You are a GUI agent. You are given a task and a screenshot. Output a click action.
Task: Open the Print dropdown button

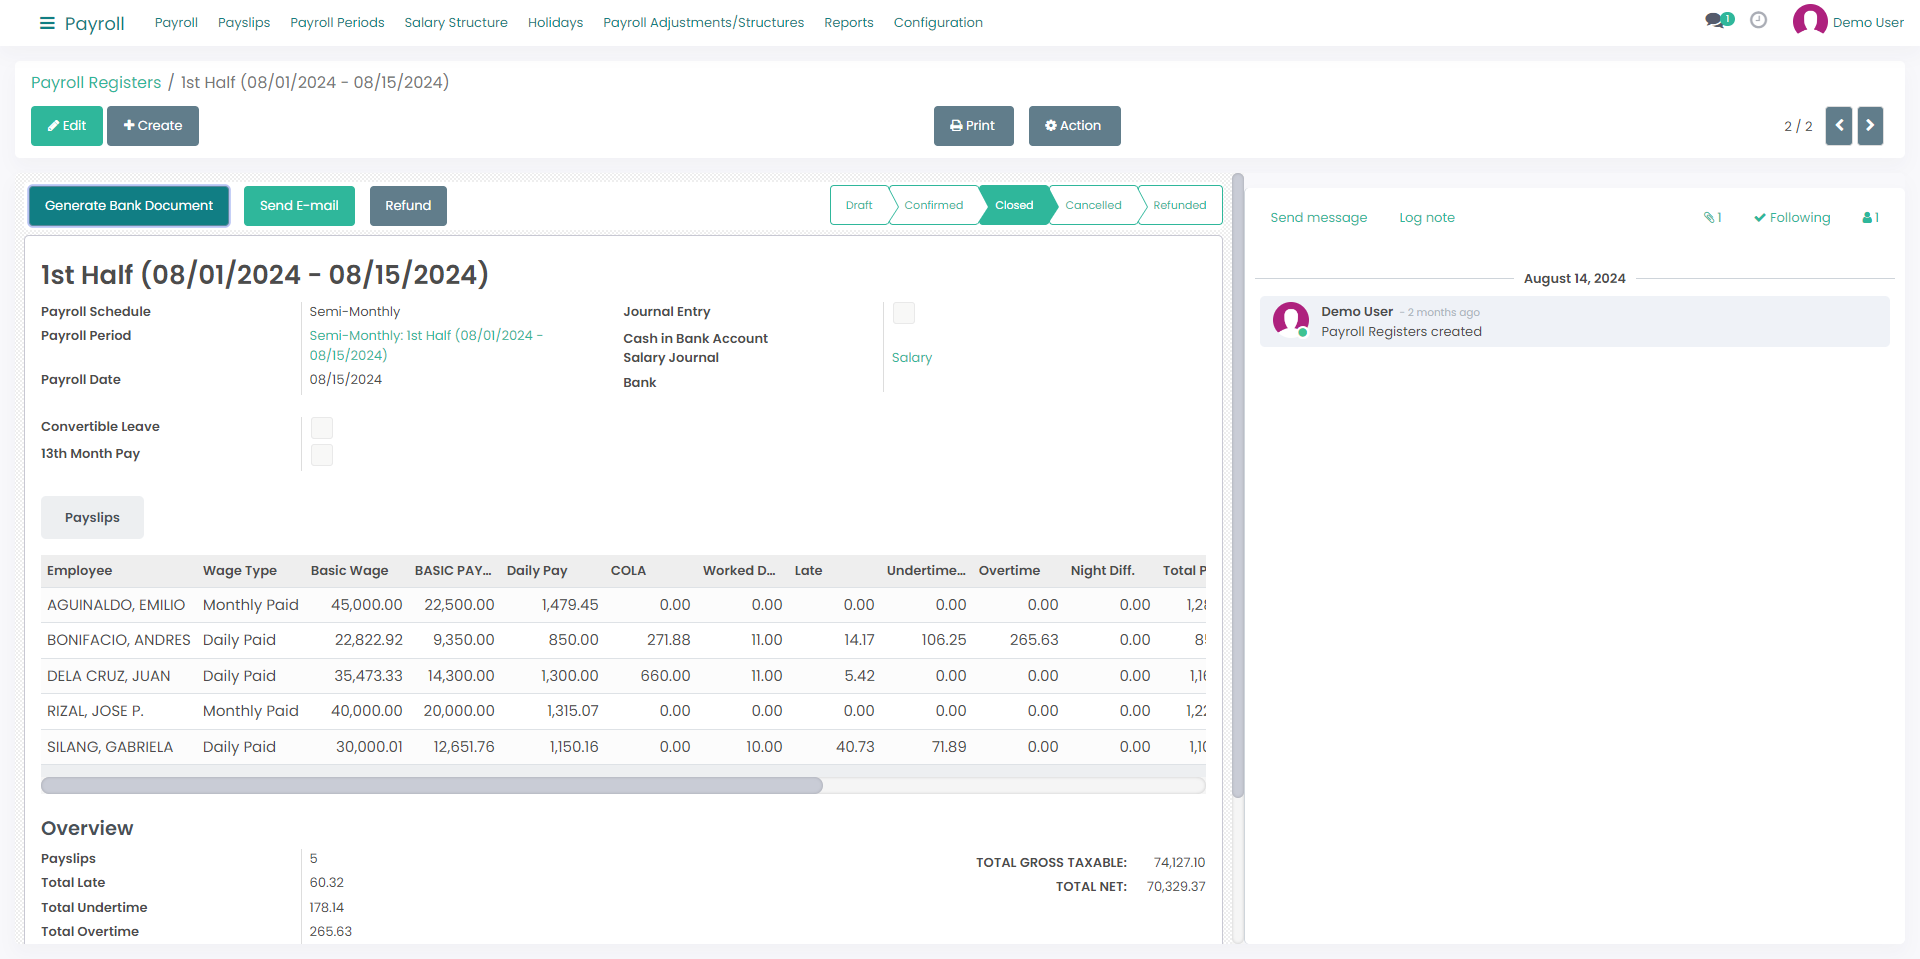pos(974,126)
